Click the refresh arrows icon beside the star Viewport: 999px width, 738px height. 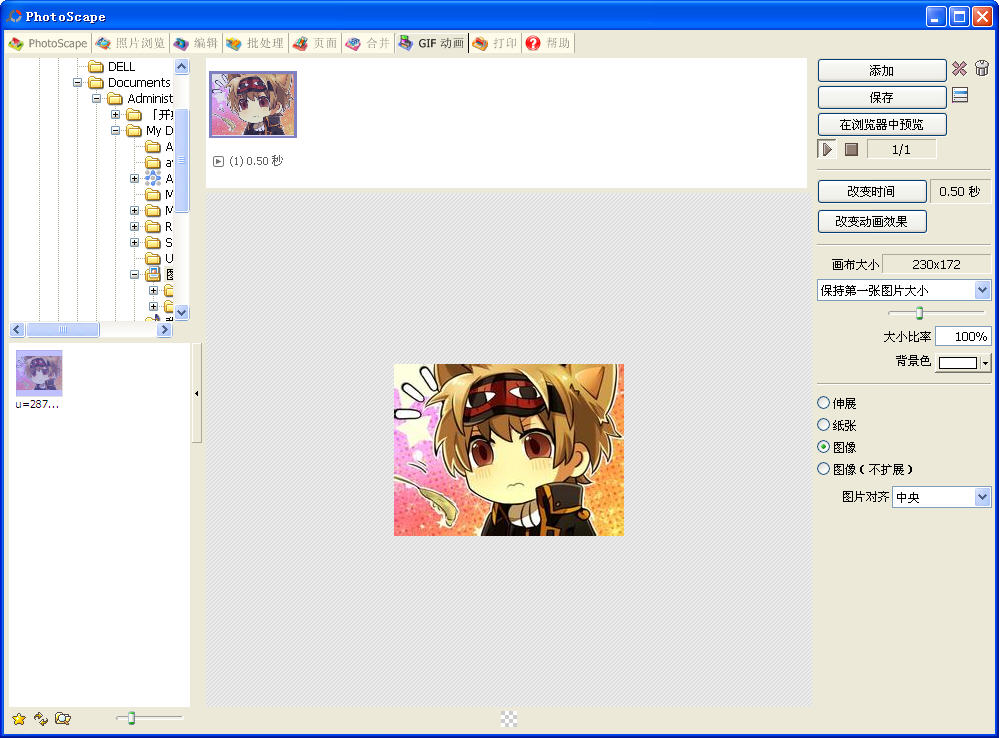coord(41,719)
